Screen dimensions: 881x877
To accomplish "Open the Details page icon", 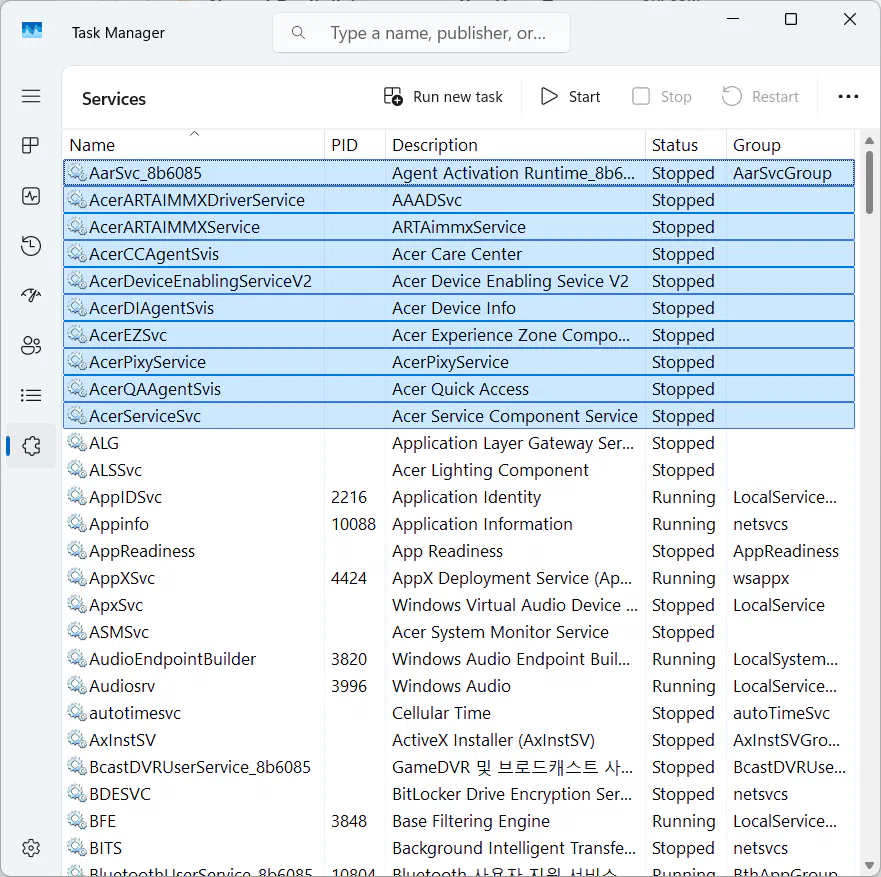I will pyautogui.click(x=31, y=396).
